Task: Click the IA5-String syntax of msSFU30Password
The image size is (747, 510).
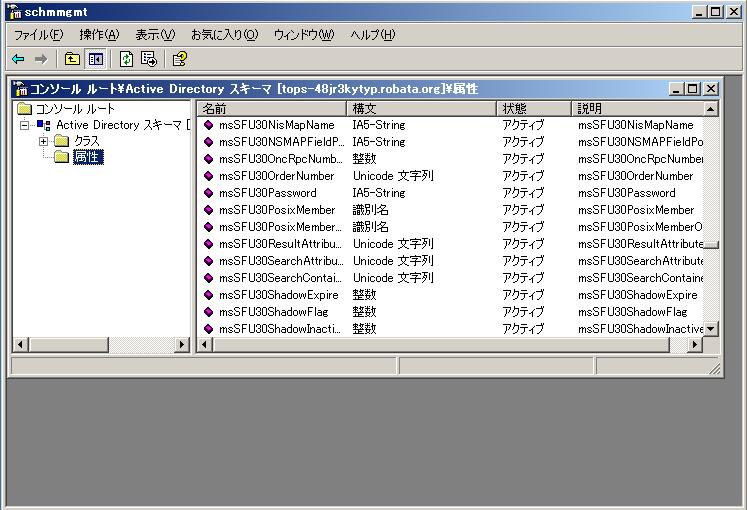Action: (x=379, y=193)
